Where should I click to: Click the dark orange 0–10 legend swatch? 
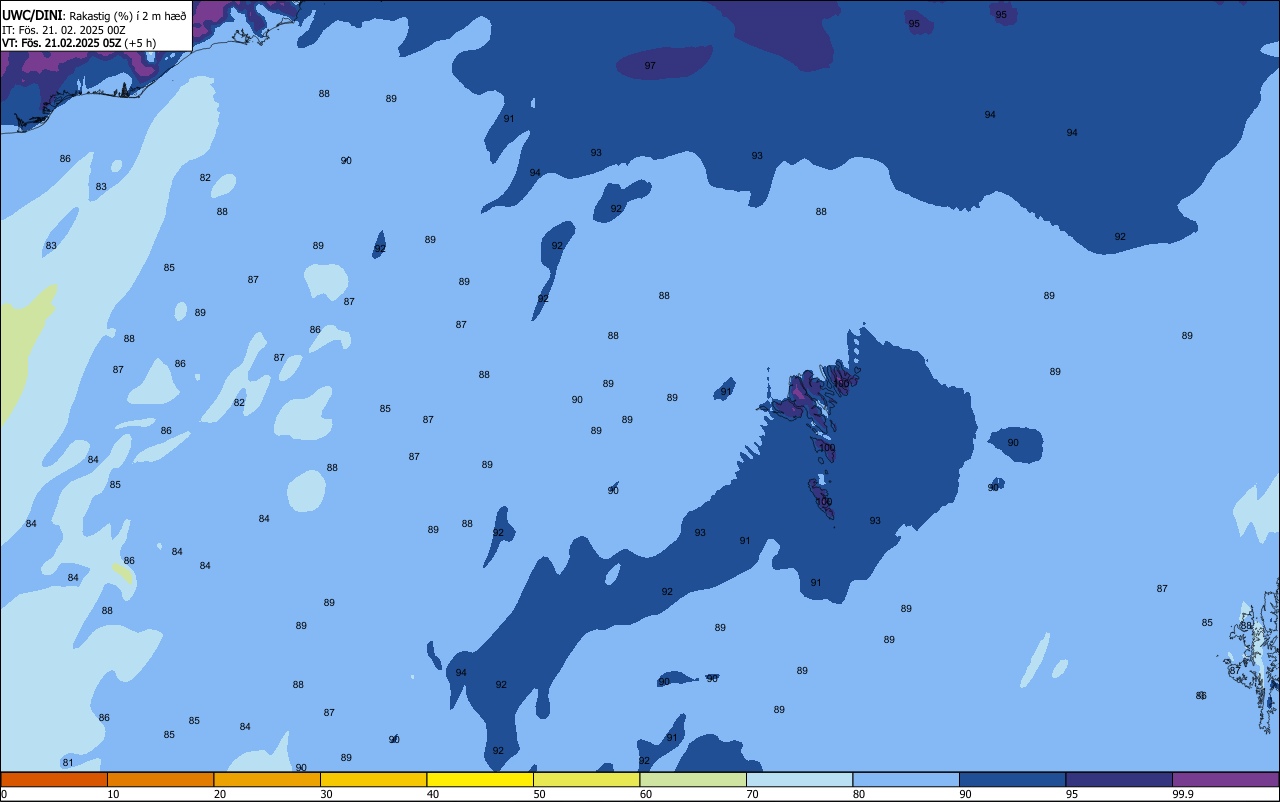(54, 779)
